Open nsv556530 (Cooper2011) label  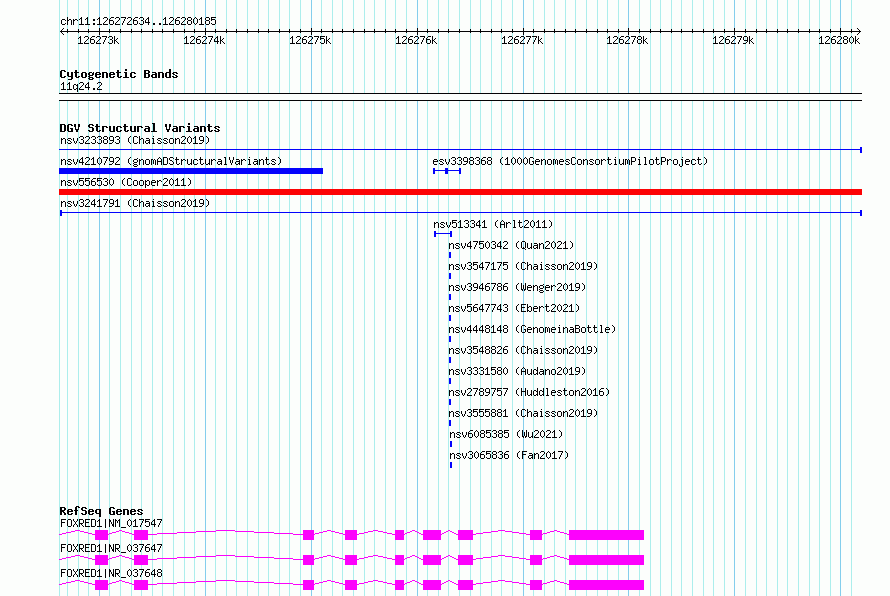[x=126, y=182]
